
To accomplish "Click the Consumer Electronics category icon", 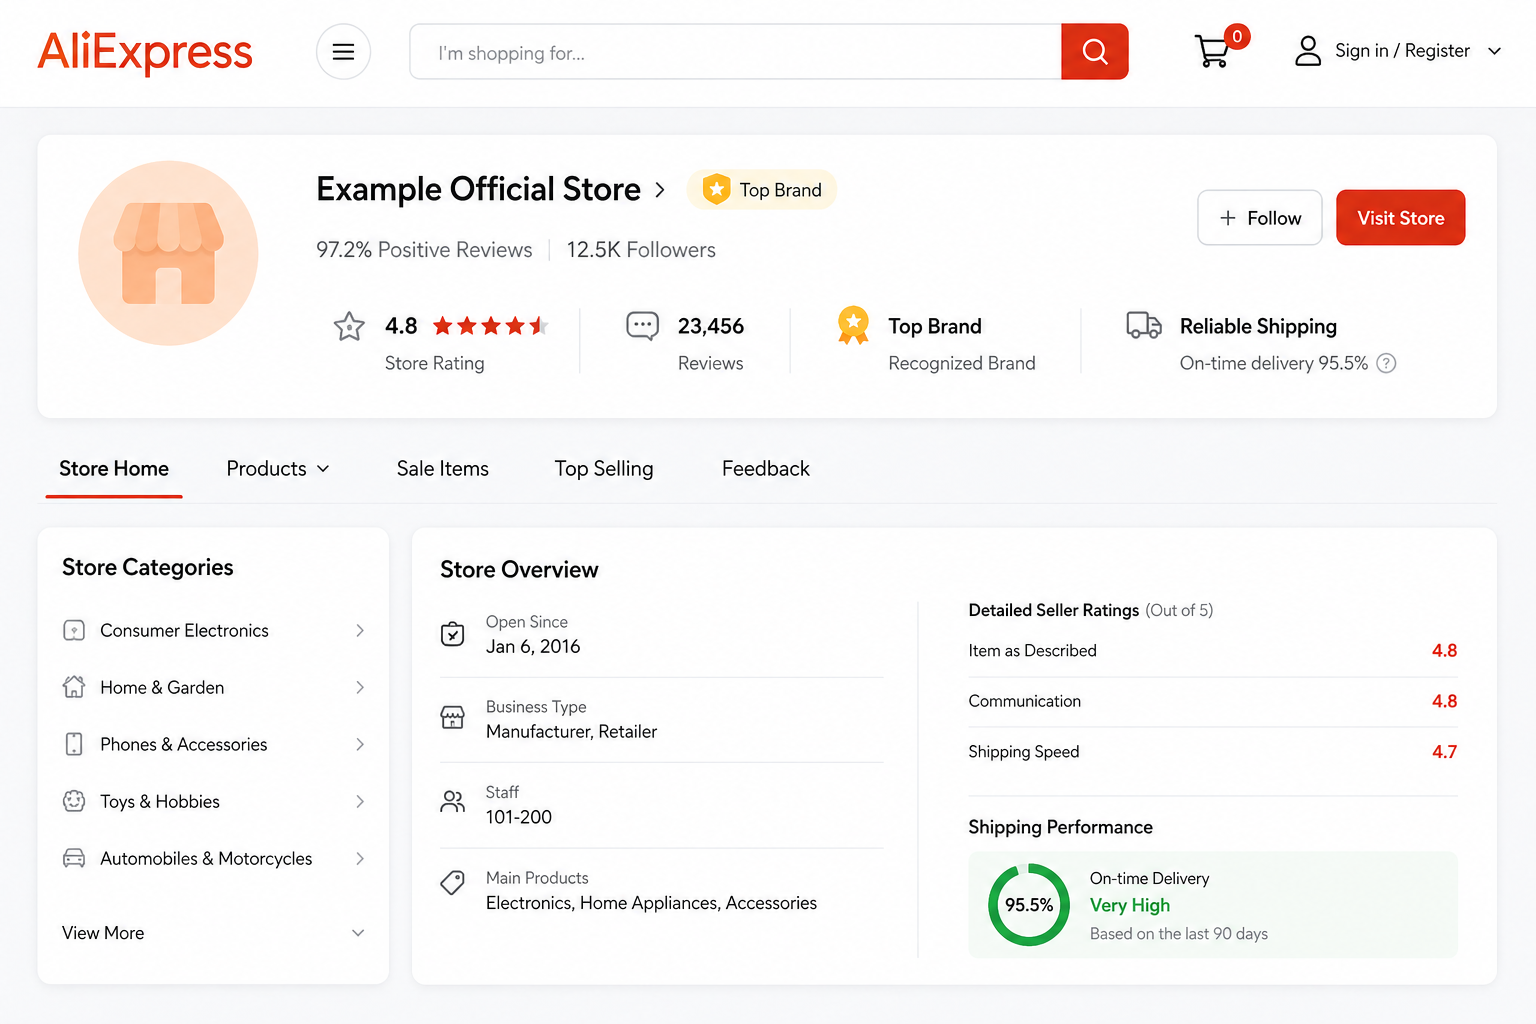I will 74,630.
